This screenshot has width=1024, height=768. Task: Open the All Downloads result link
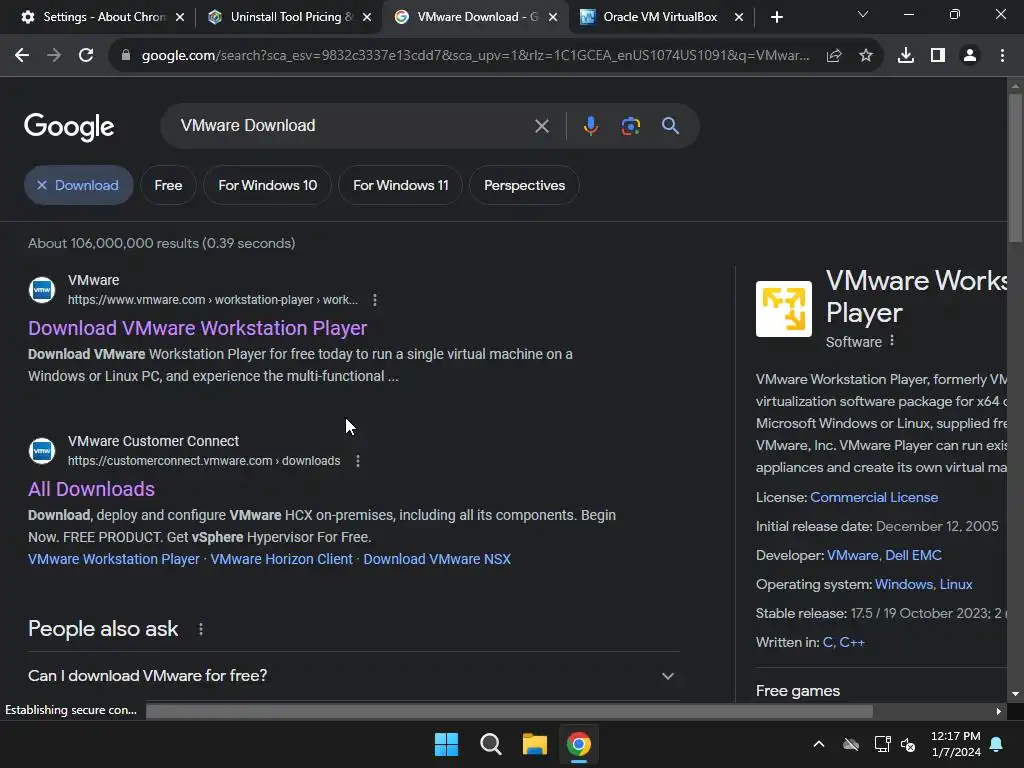click(x=91, y=489)
